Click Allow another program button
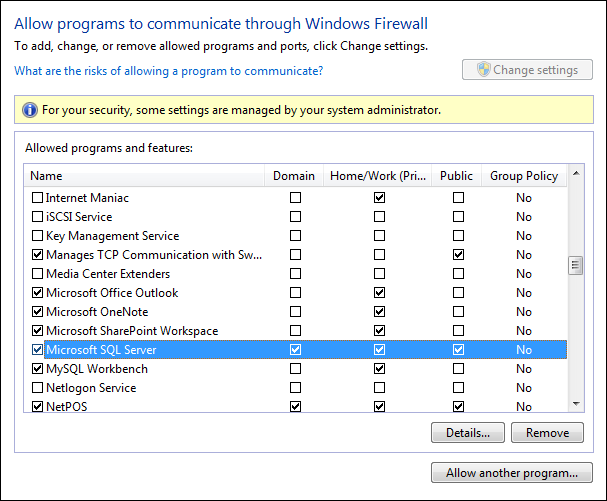607x501 pixels. tap(511, 472)
